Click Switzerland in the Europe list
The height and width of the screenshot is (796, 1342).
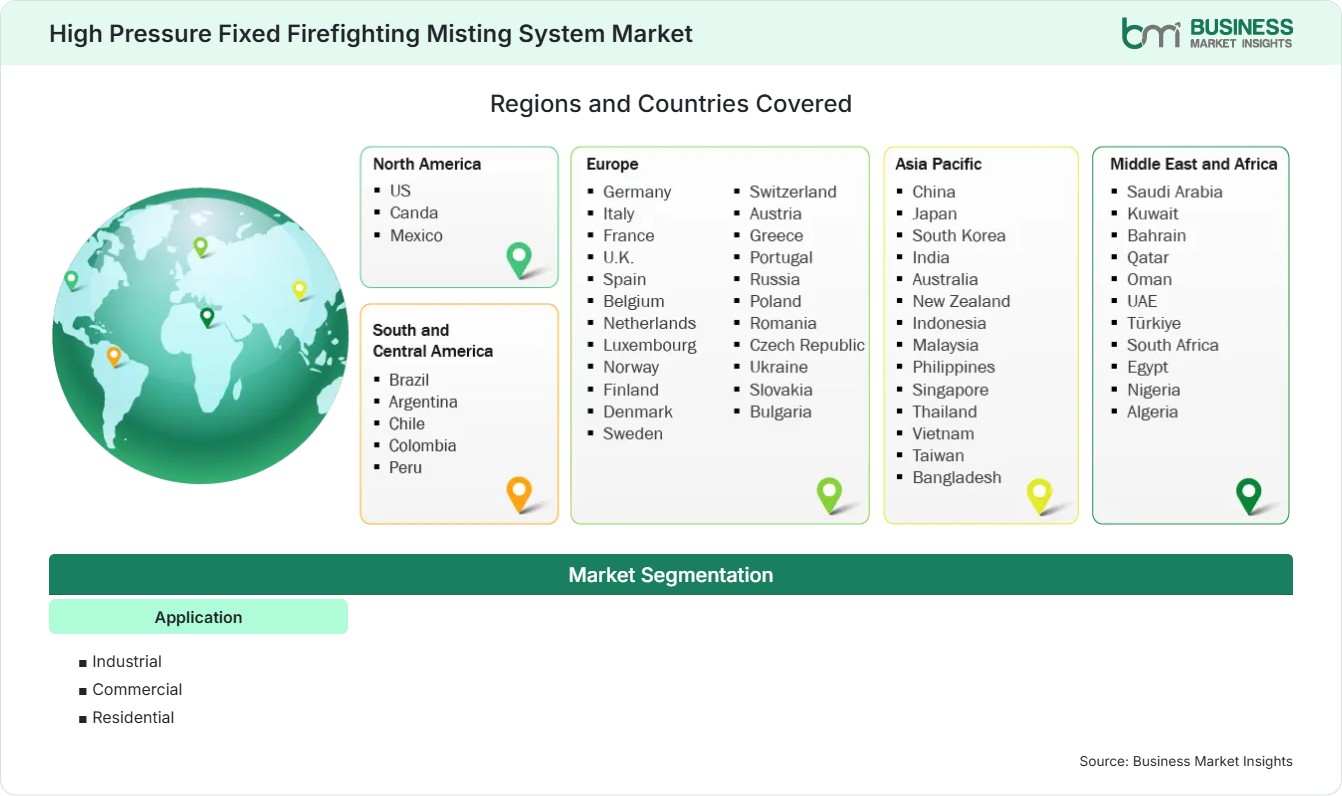coord(793,192)
